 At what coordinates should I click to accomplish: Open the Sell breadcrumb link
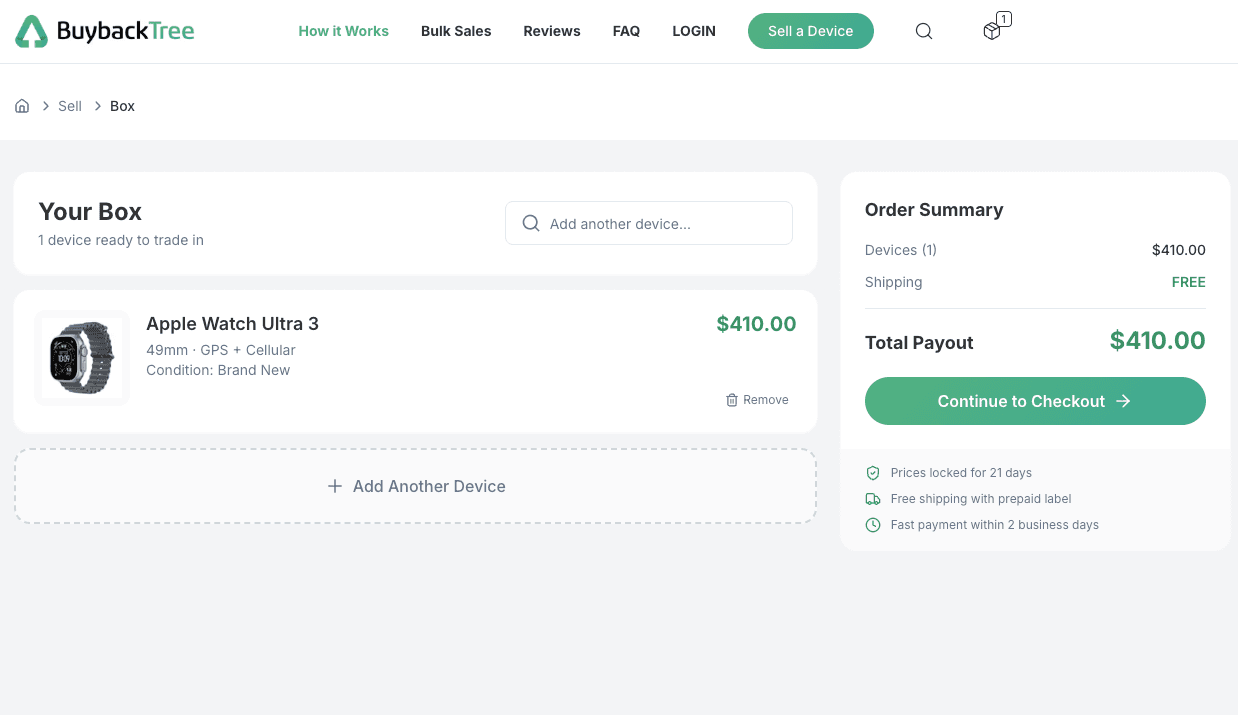[x=69, y=105]
